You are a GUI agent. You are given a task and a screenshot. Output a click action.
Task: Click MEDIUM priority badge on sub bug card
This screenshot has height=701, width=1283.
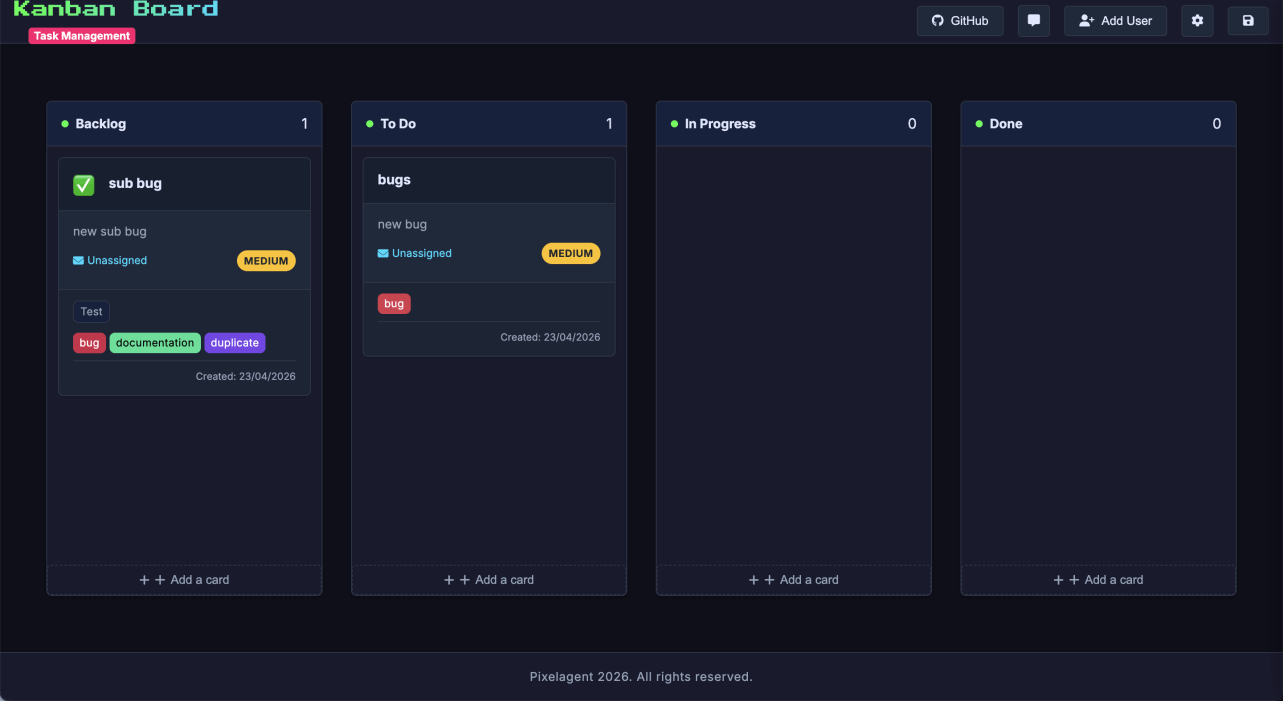pos(266,261)
